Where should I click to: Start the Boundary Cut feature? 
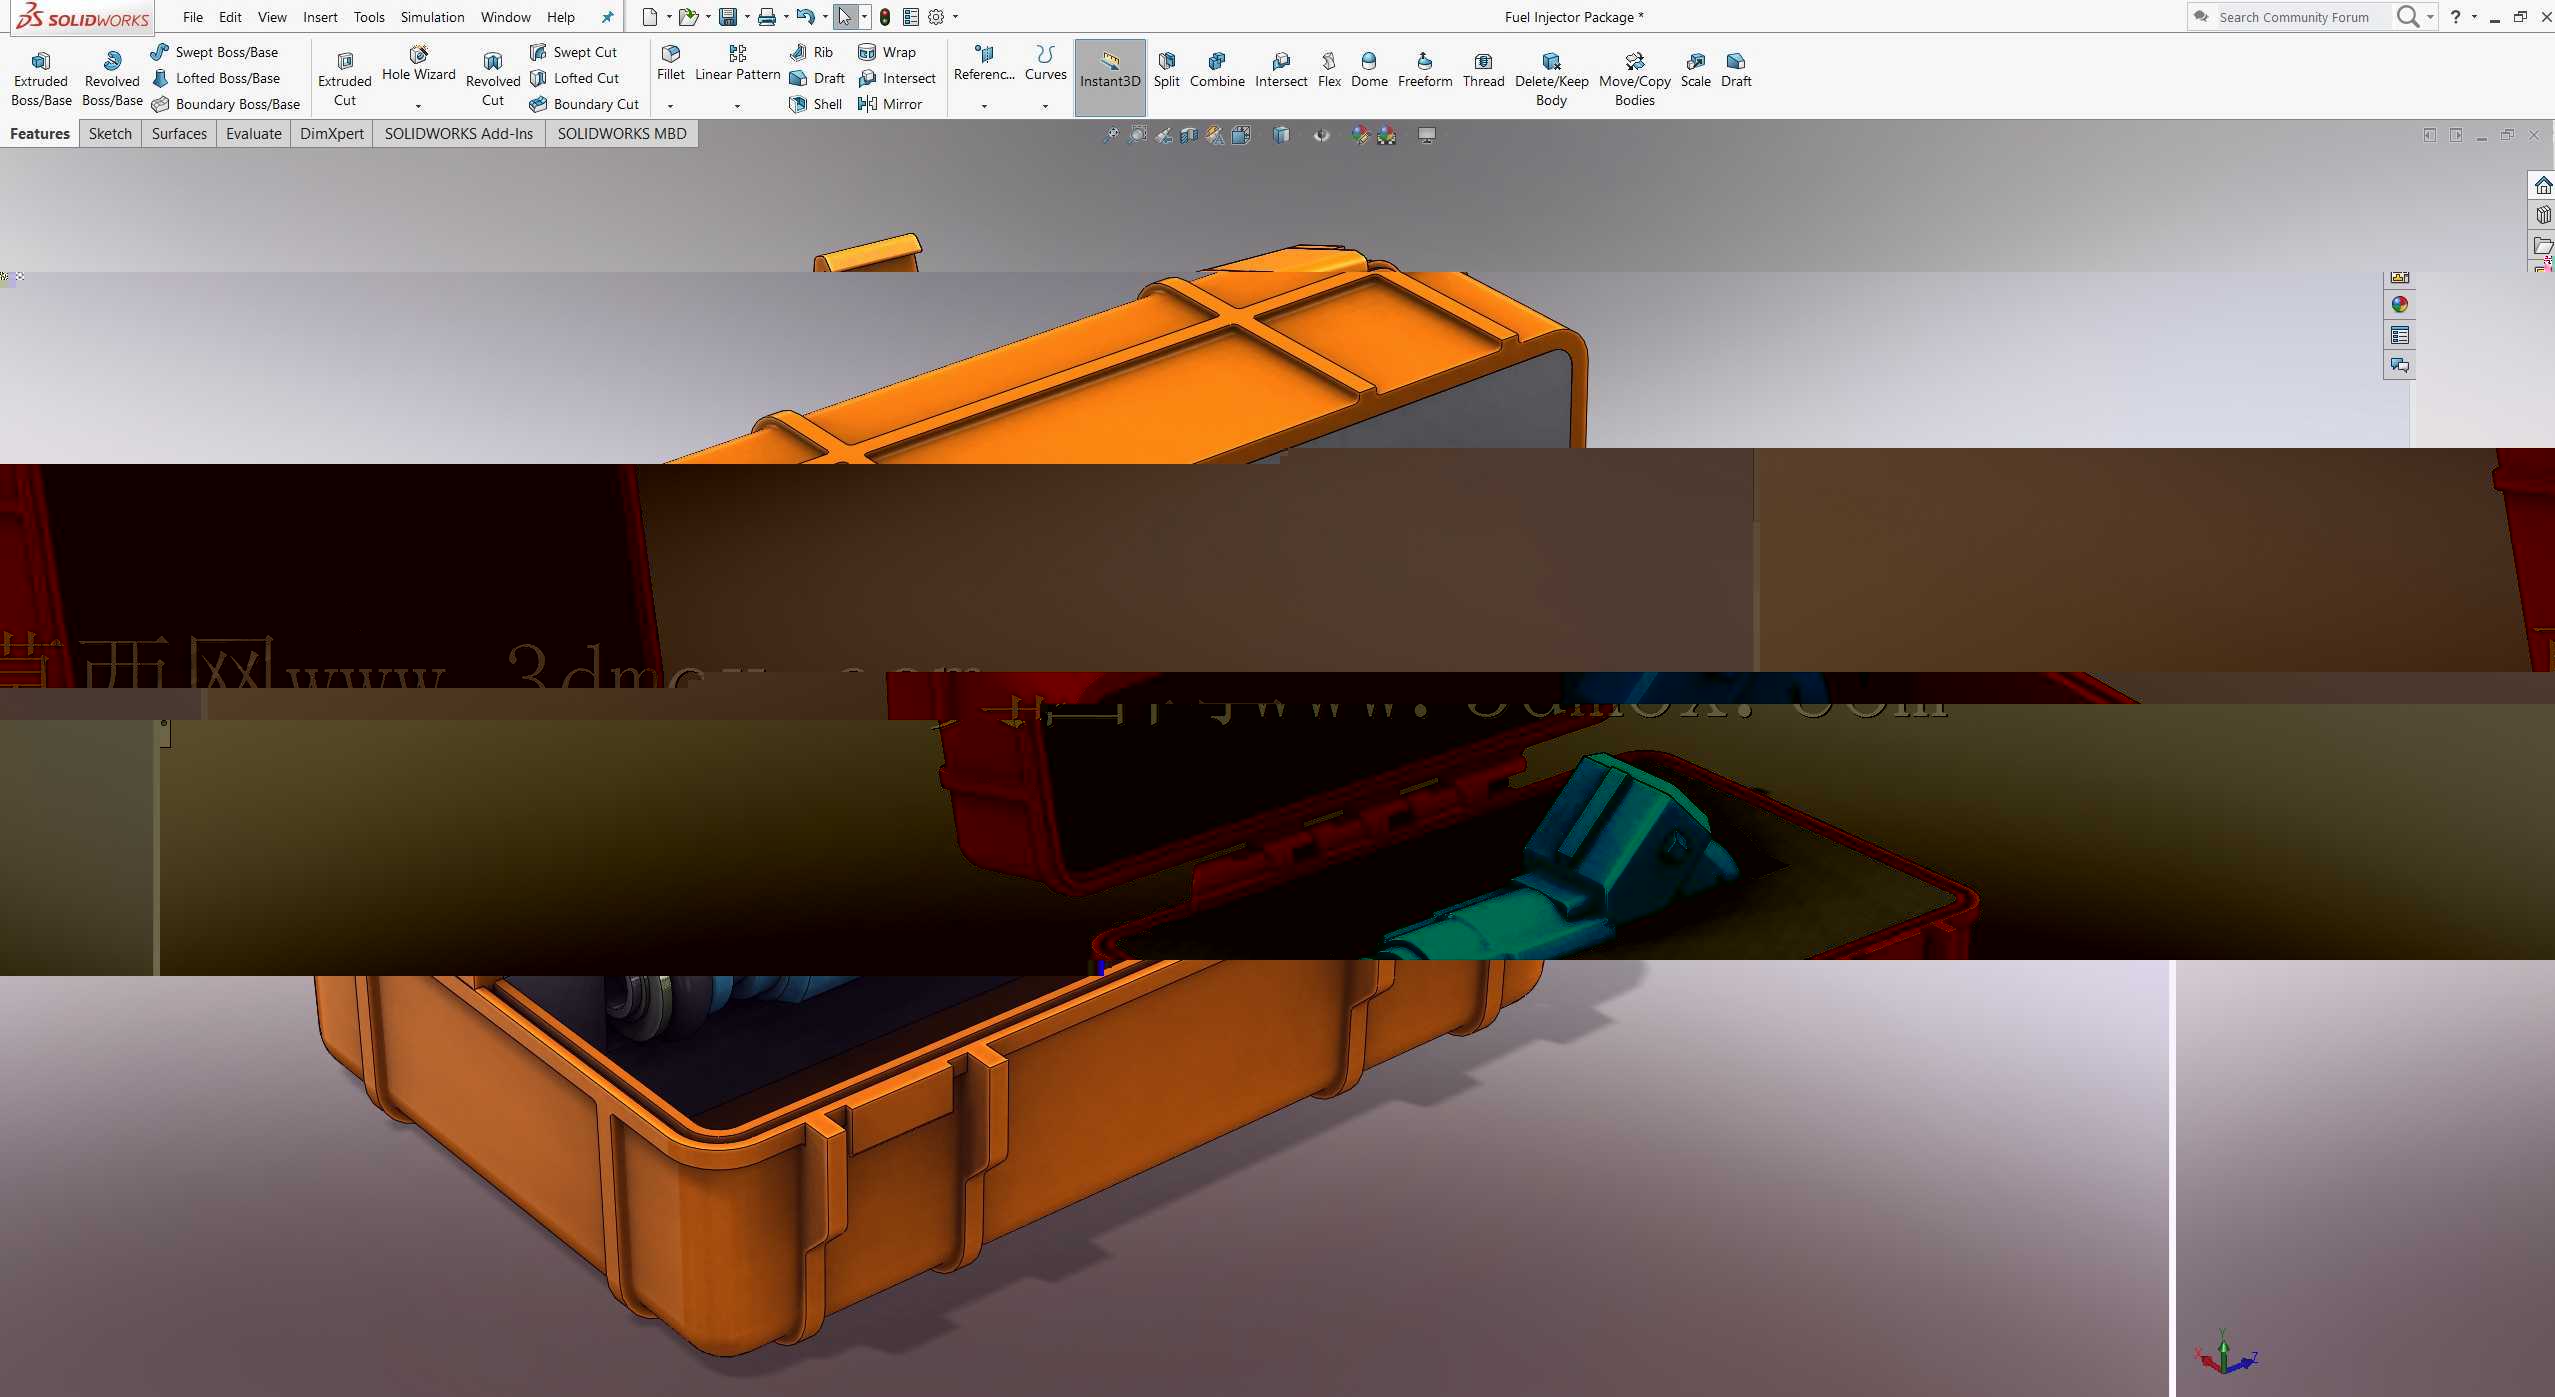coord(584,104)
